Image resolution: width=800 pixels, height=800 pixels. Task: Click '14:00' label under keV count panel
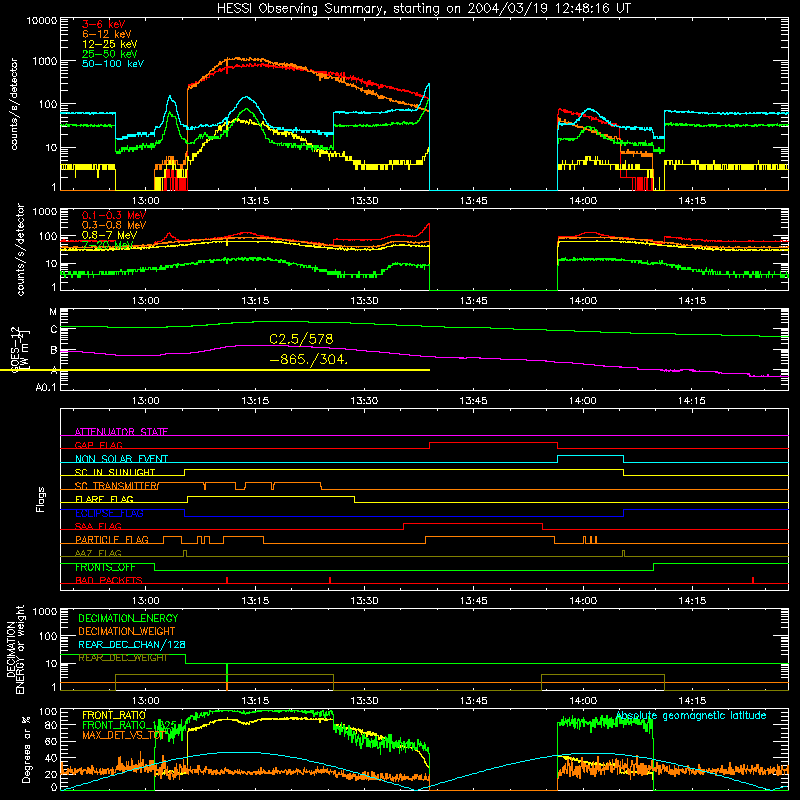(583, 201)
